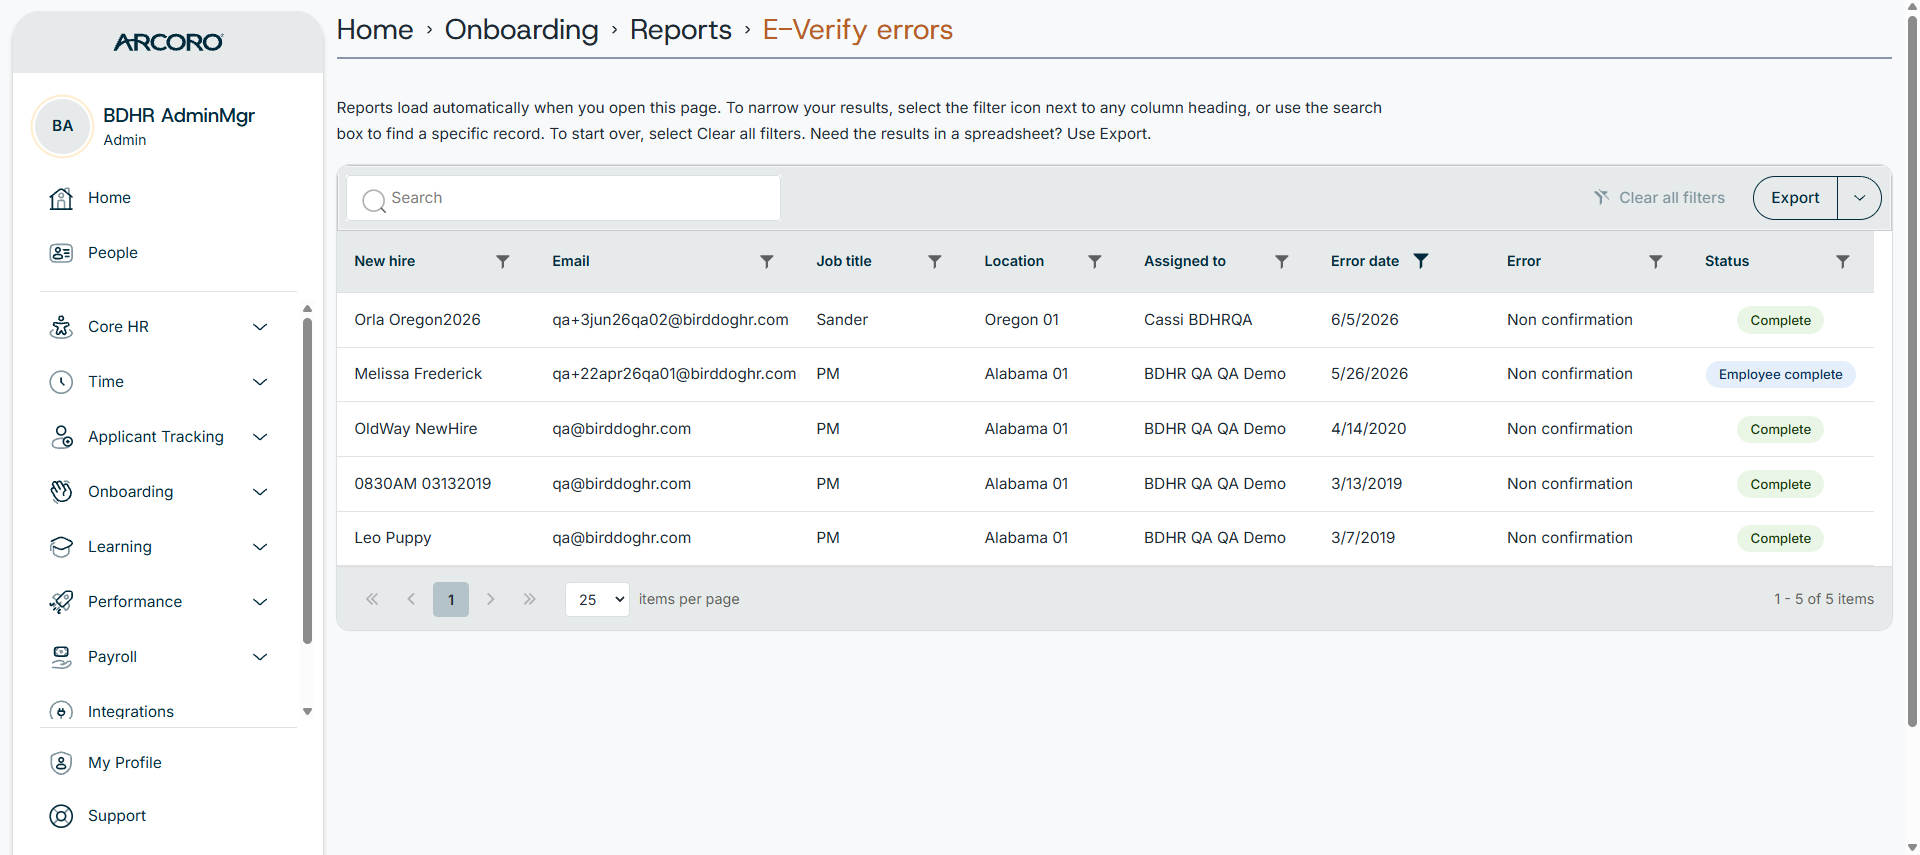Go to last page double arrow
The height and width of the screenshot is (855, 1920).
(530, 599)
